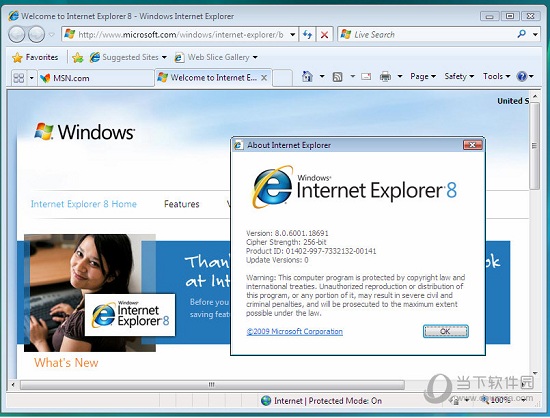
Task: Expand the feeds dropdown arrow
Action: pyautogui.click(x=353, y=76)
